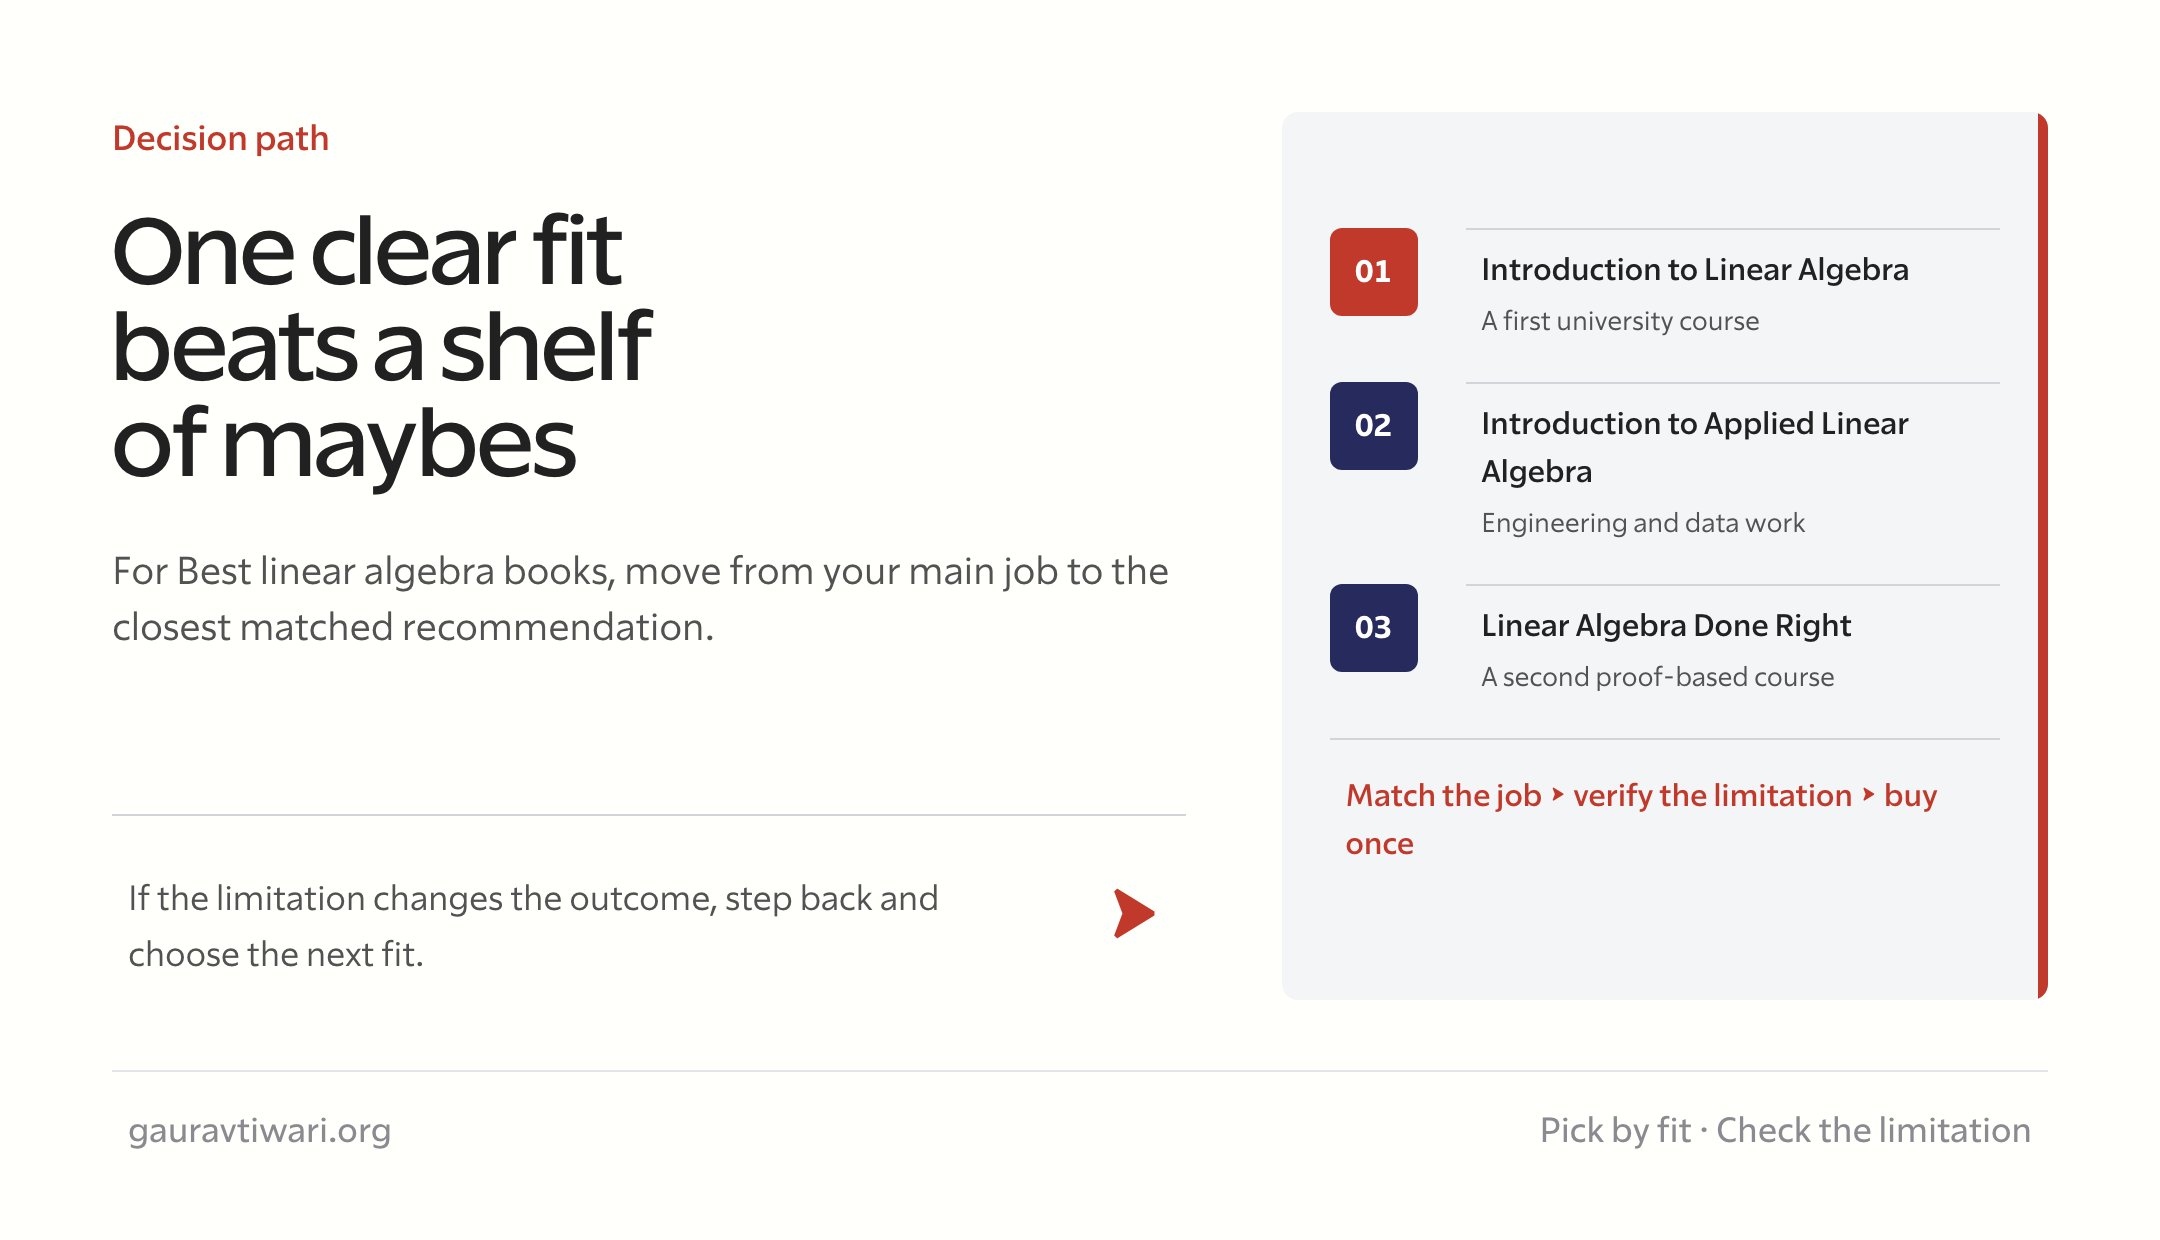Click the navy 03 number badge
The width and height of the screenshot is (2160, 1240).
pos(1373,628)
